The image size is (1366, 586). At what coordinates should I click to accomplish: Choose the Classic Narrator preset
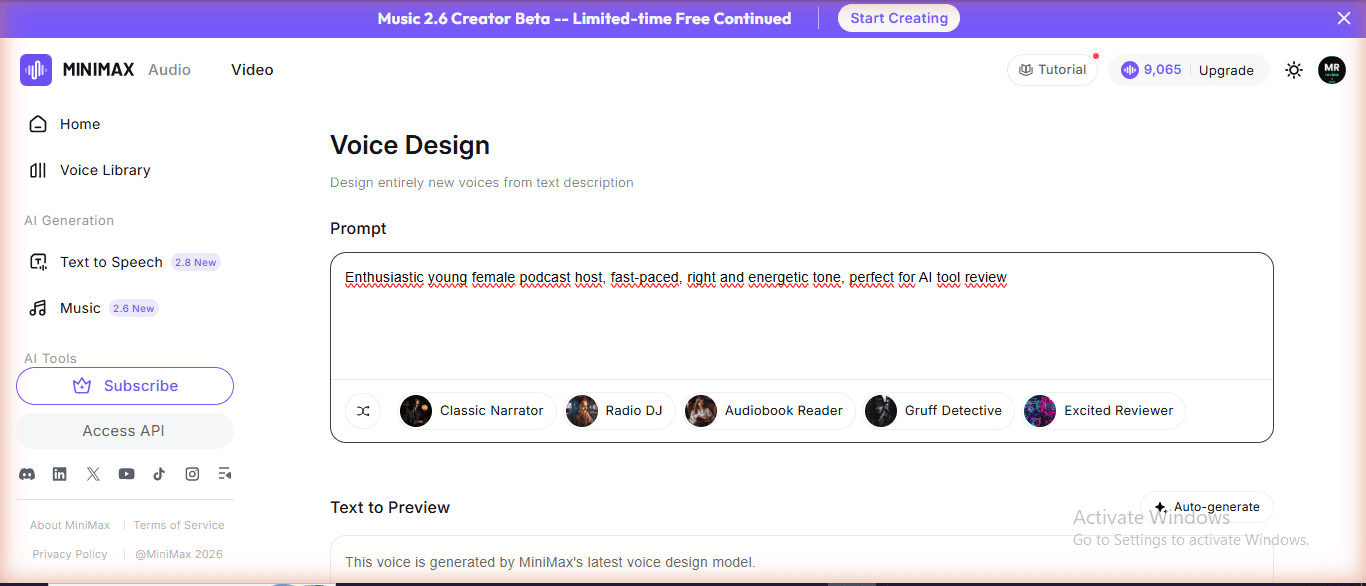click(x=476, y=411)
